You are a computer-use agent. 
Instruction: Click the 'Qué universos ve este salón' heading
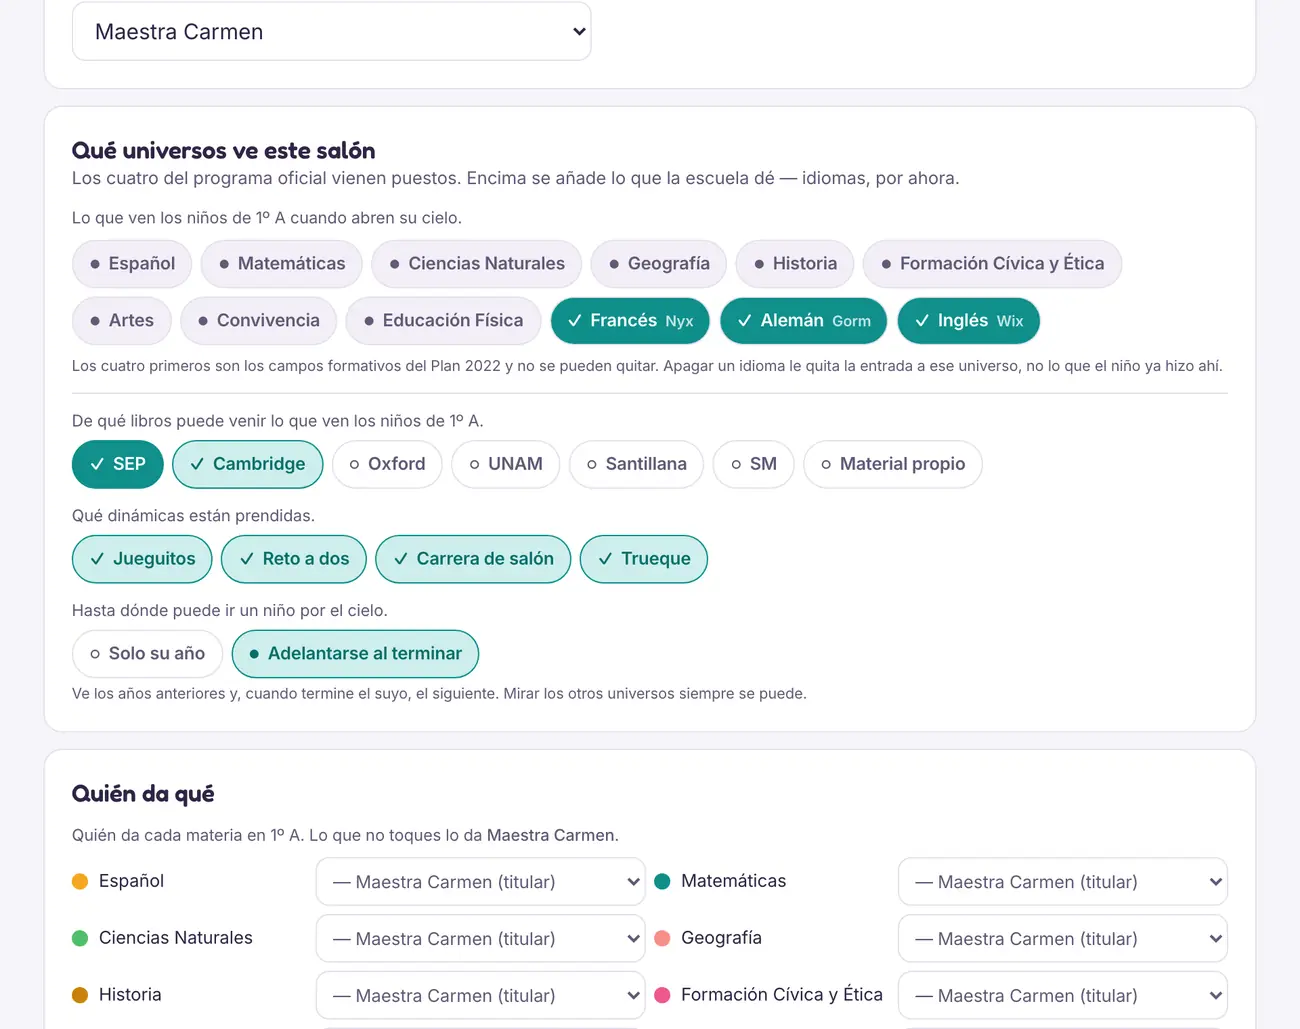click(224, 151)
